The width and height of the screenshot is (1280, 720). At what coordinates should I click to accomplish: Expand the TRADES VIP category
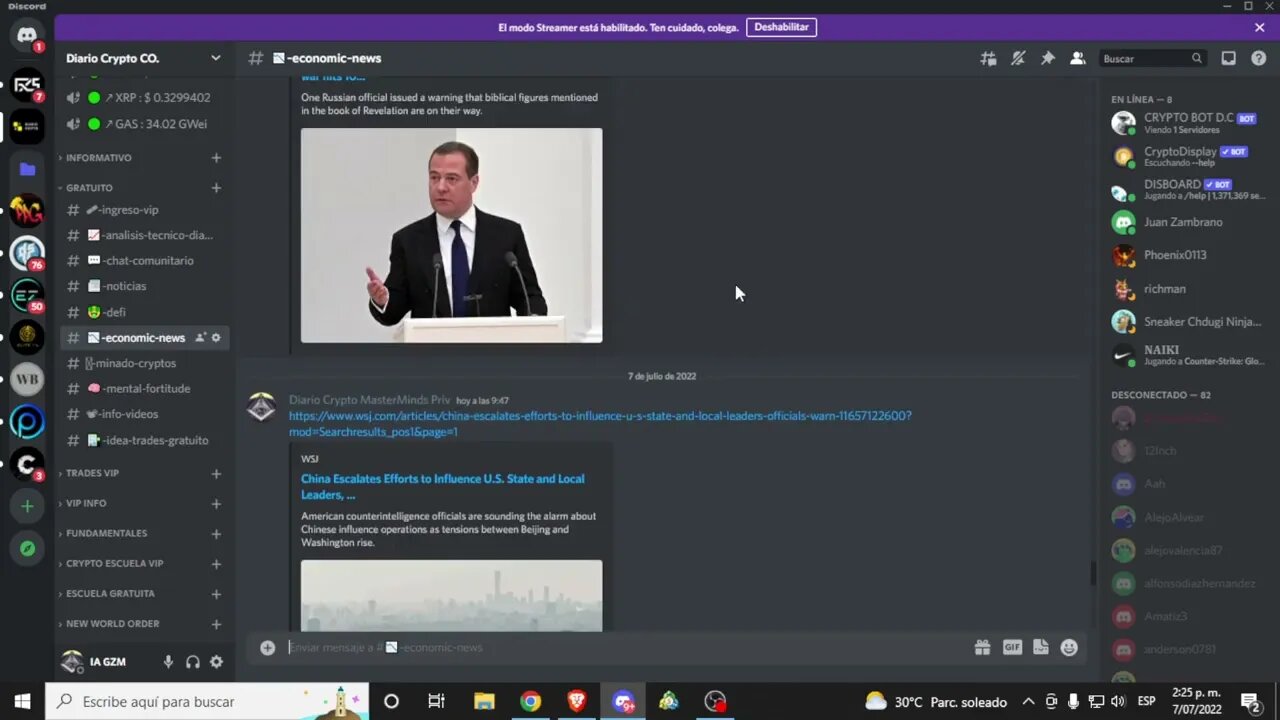(x=92, y=473)
